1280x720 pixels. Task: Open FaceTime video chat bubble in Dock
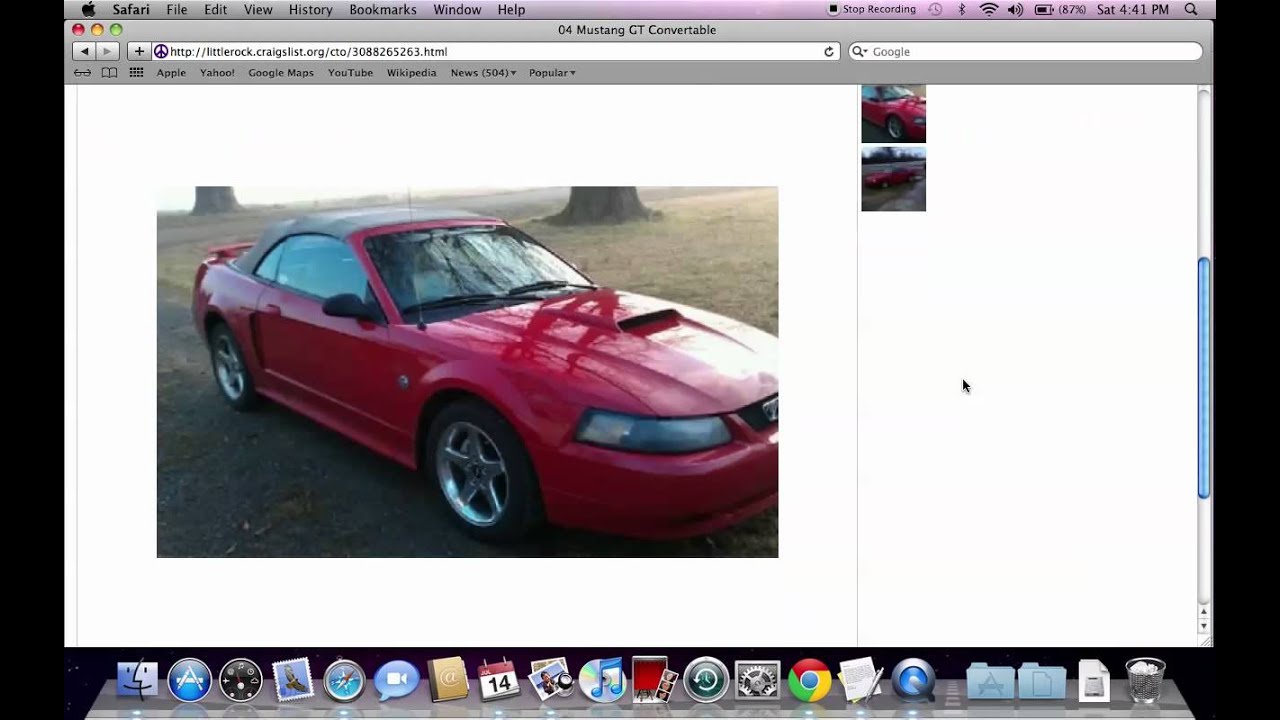(396, 681)
